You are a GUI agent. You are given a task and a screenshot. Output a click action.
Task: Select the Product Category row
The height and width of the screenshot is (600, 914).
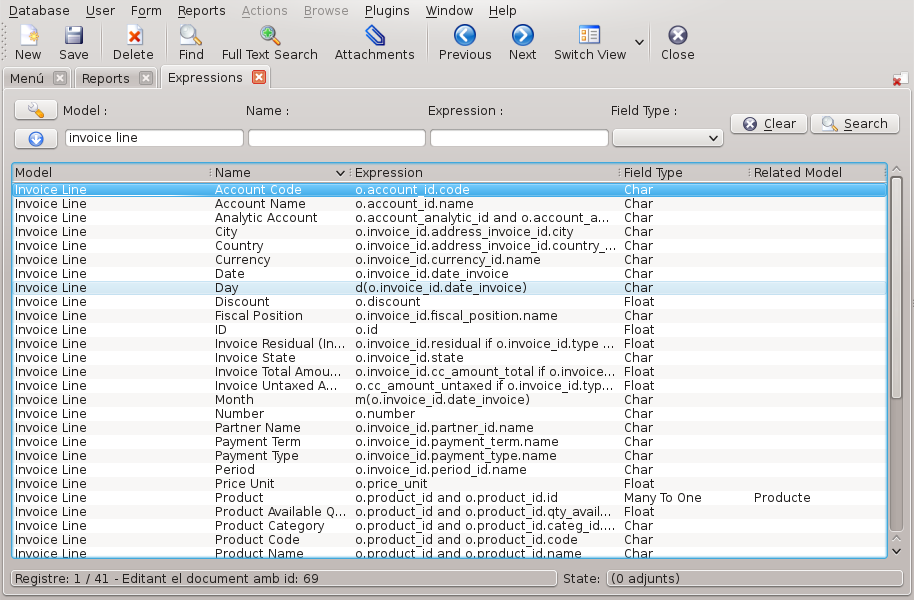click(x=449, y=525)
